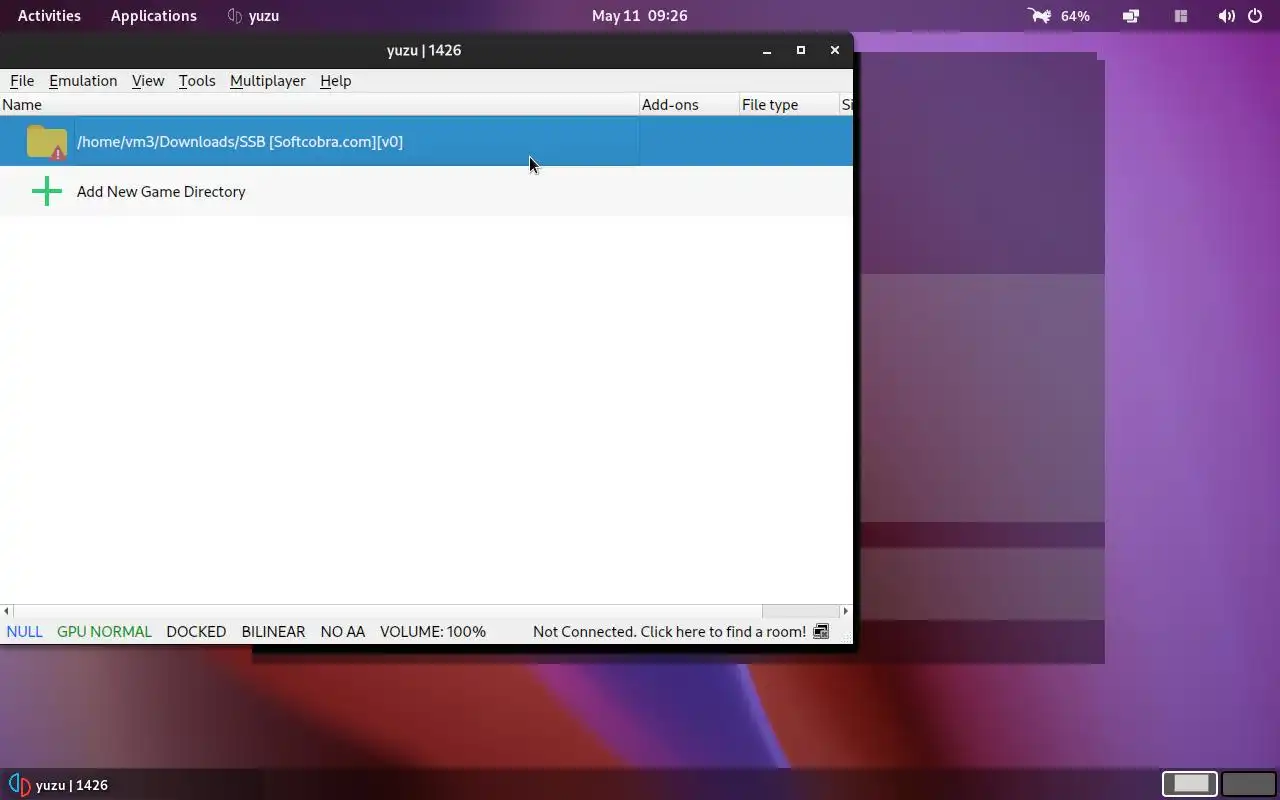Viewport: 1280px width, 800px height.
Task: Open the Activities overview
Action: [49, 16]
